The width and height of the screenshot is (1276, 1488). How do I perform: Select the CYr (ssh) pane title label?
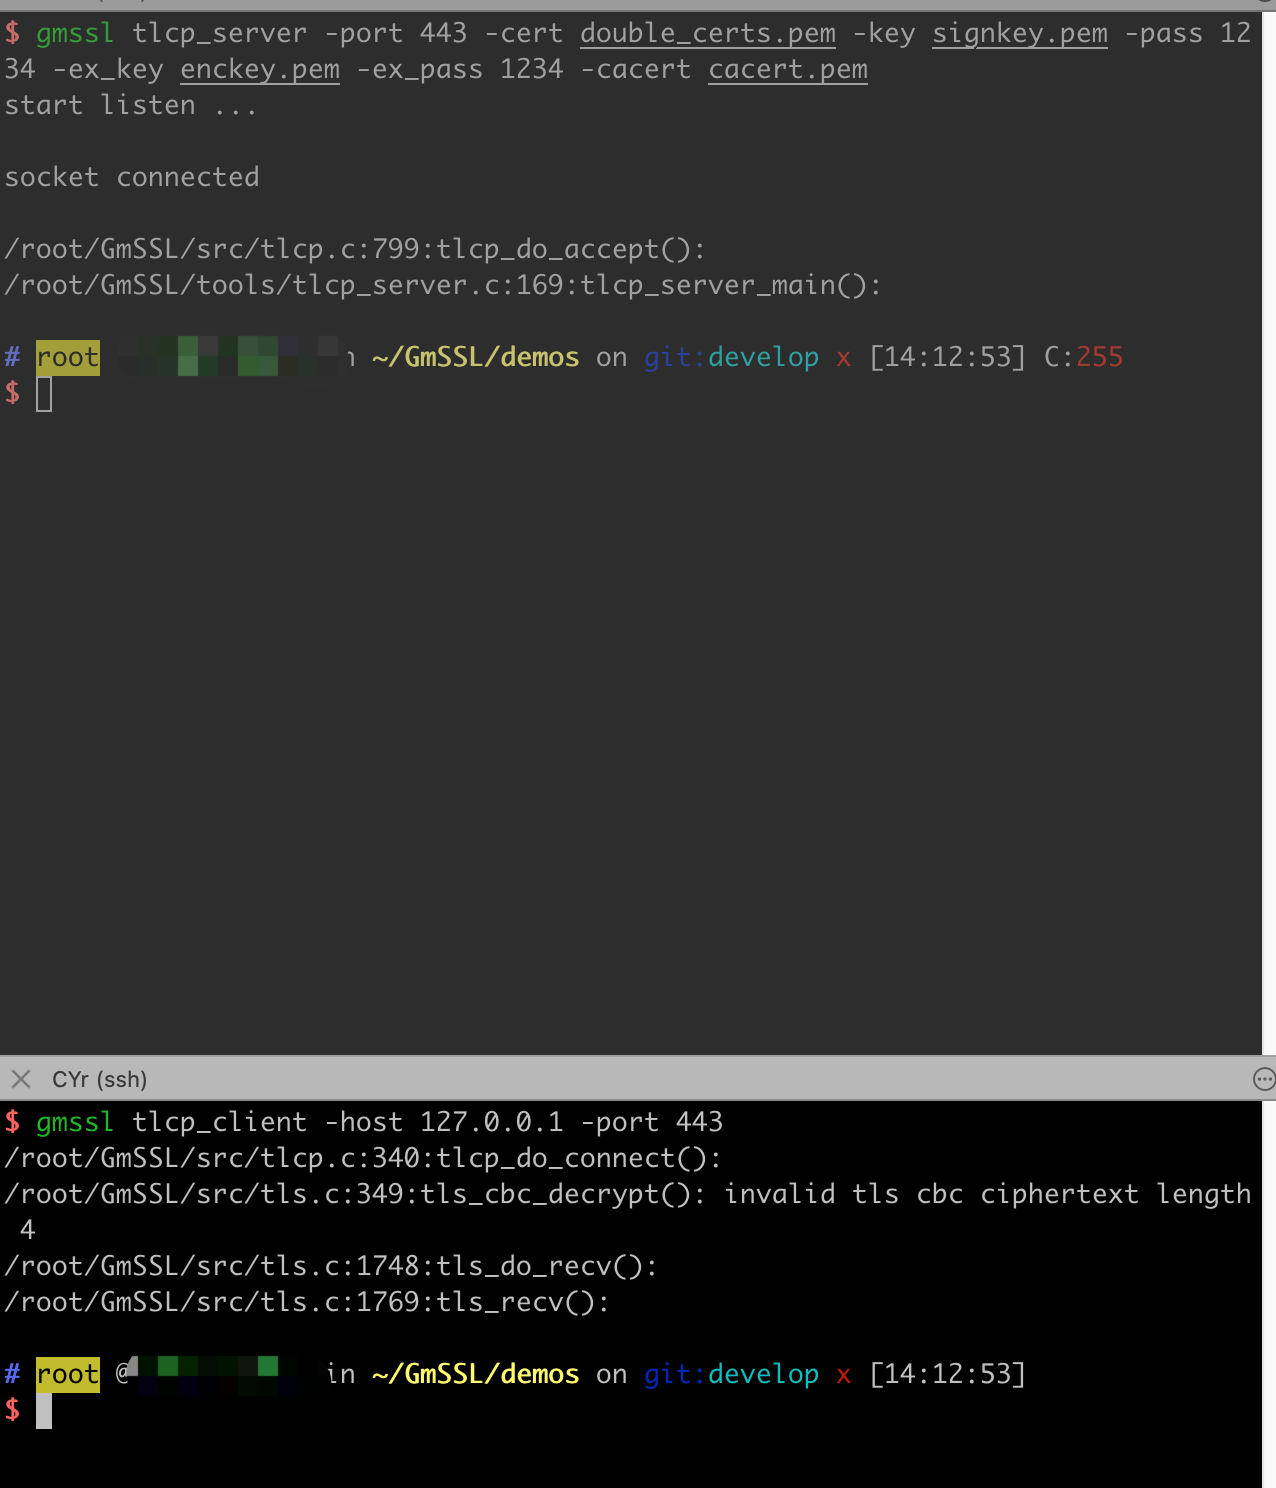tap(99, 1079)
